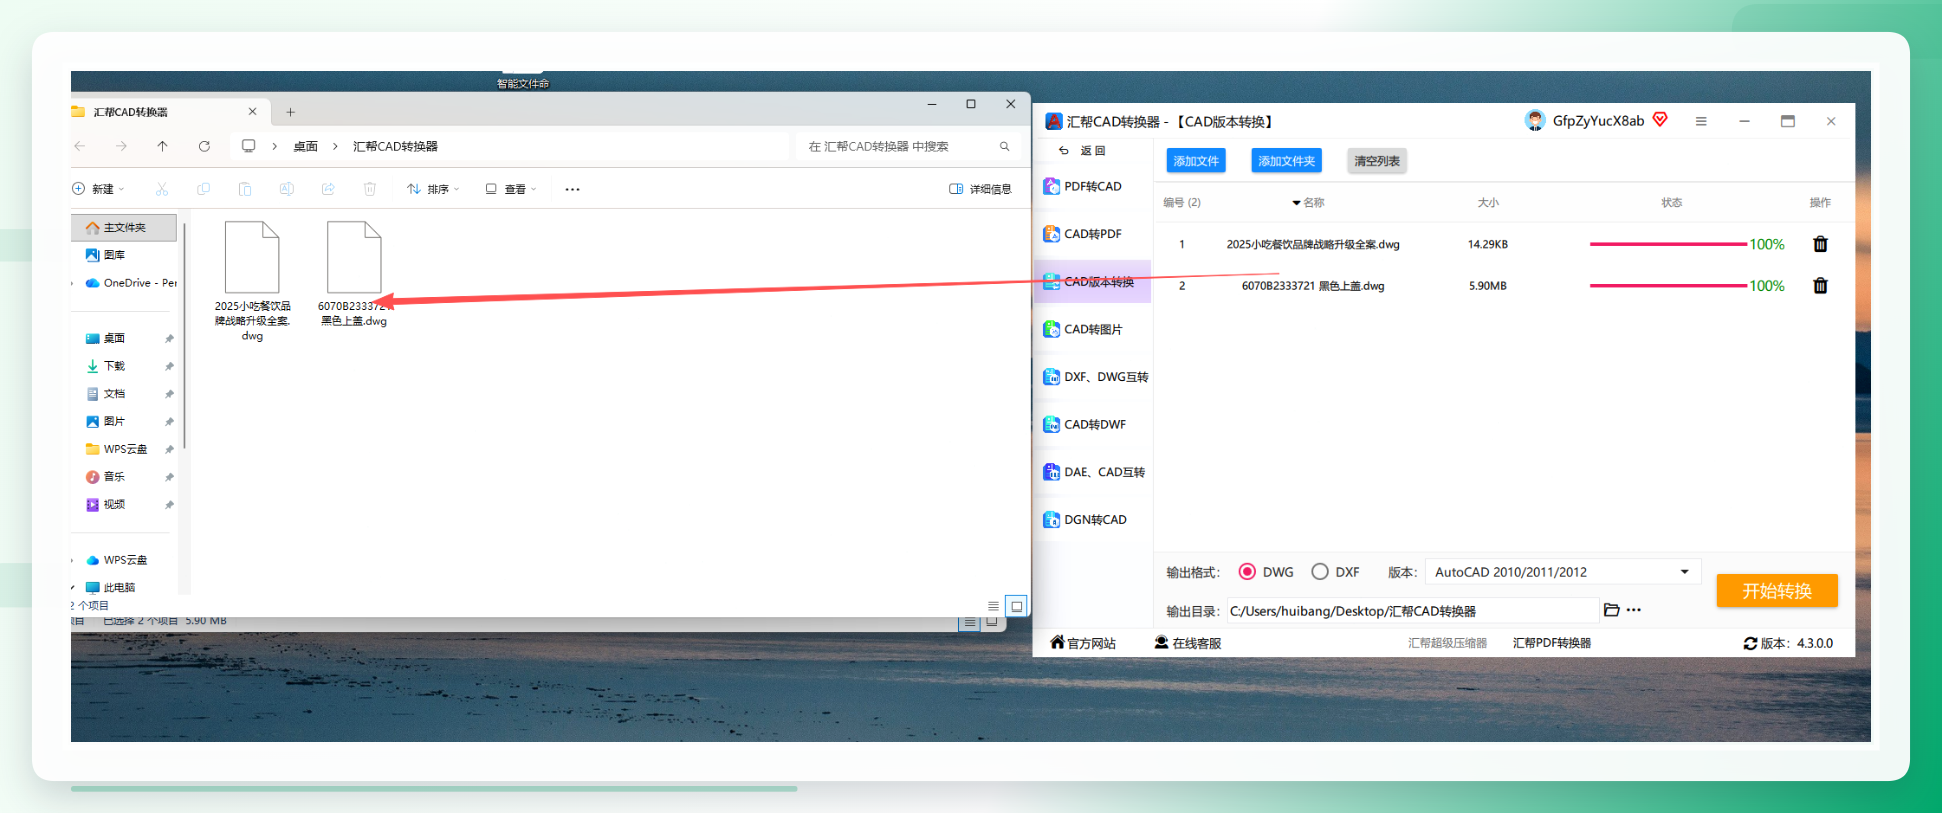The image size is (1942, 813).
Task: Open the 排序 sort dropdown in File Explorer
Action: click(433, 189)
